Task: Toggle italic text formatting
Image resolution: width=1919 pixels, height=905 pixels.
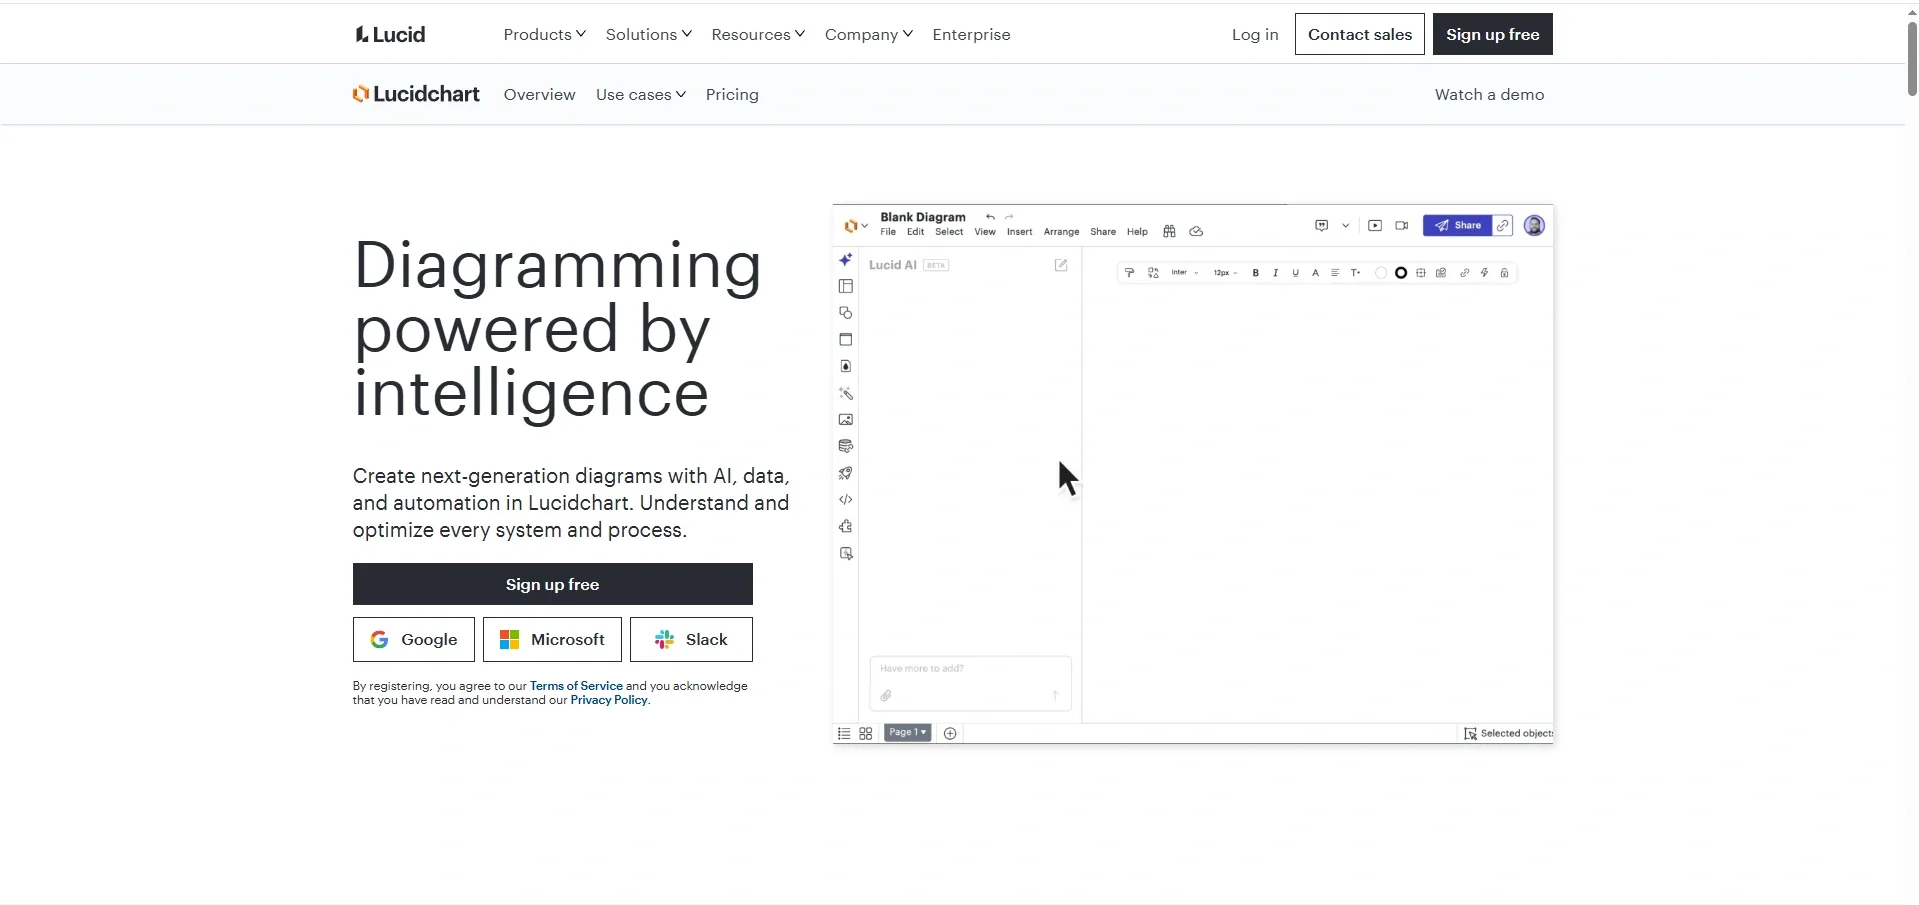Action: [1275, 272]
